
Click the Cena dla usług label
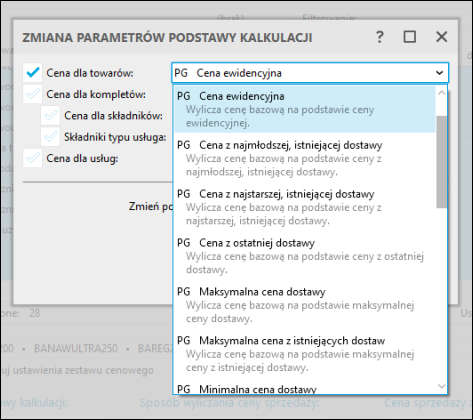click(x=82, y=159)
